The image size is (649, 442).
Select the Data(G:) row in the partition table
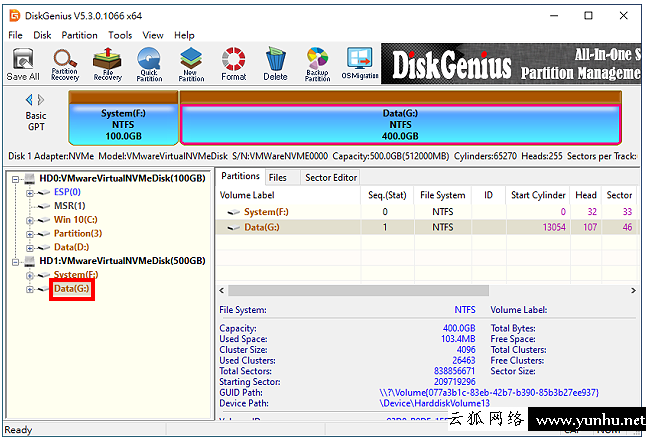(426, 227)
